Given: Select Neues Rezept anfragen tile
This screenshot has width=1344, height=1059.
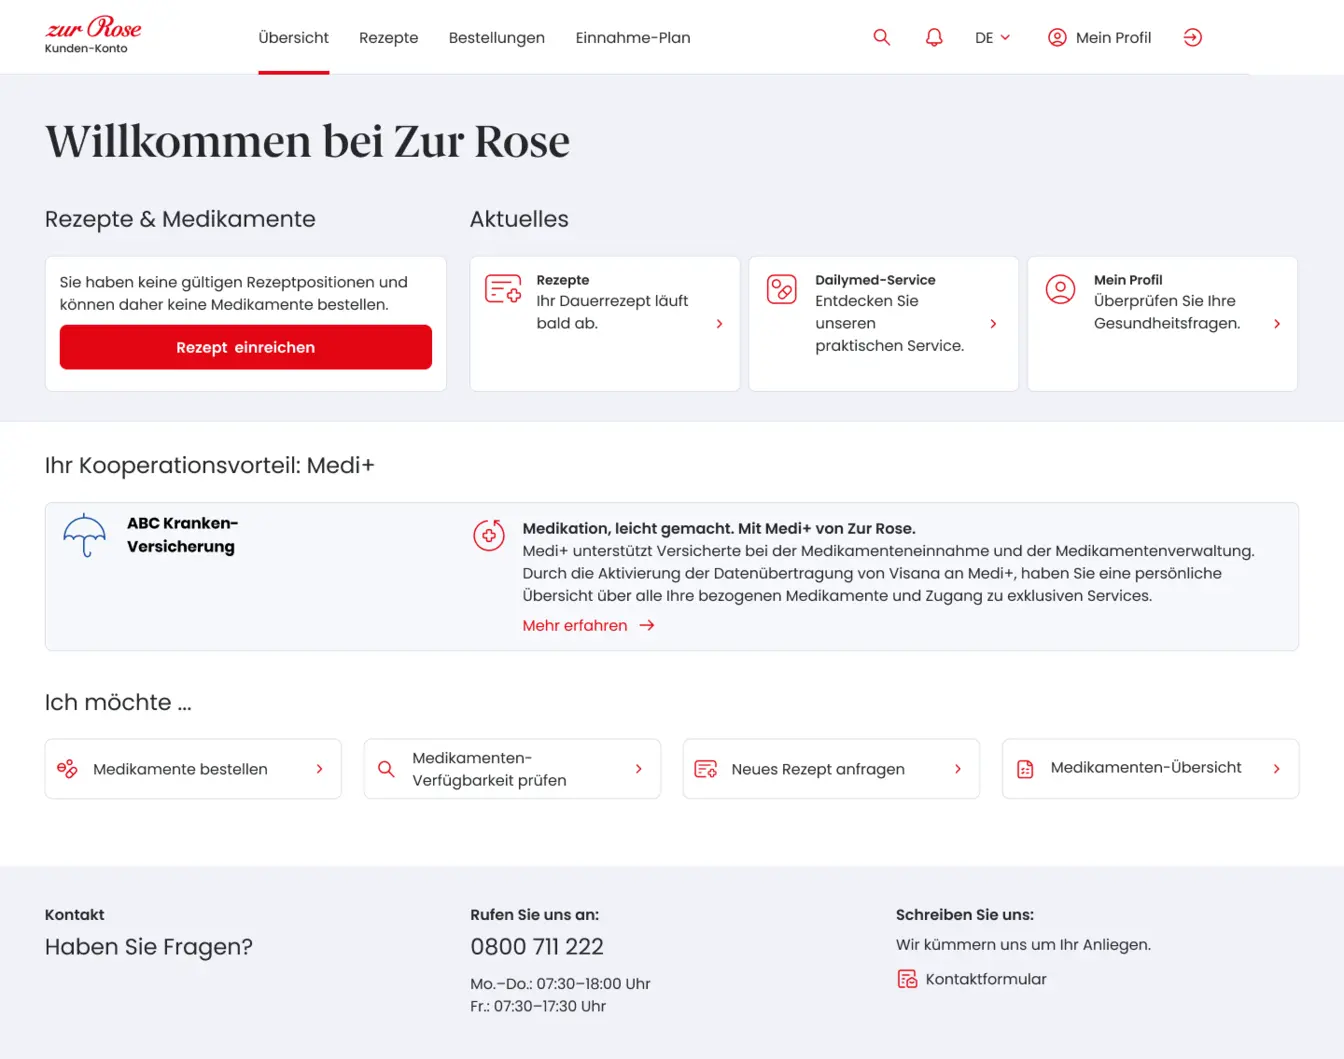Looking at the screenshot, I should click(x=831, y=769).
